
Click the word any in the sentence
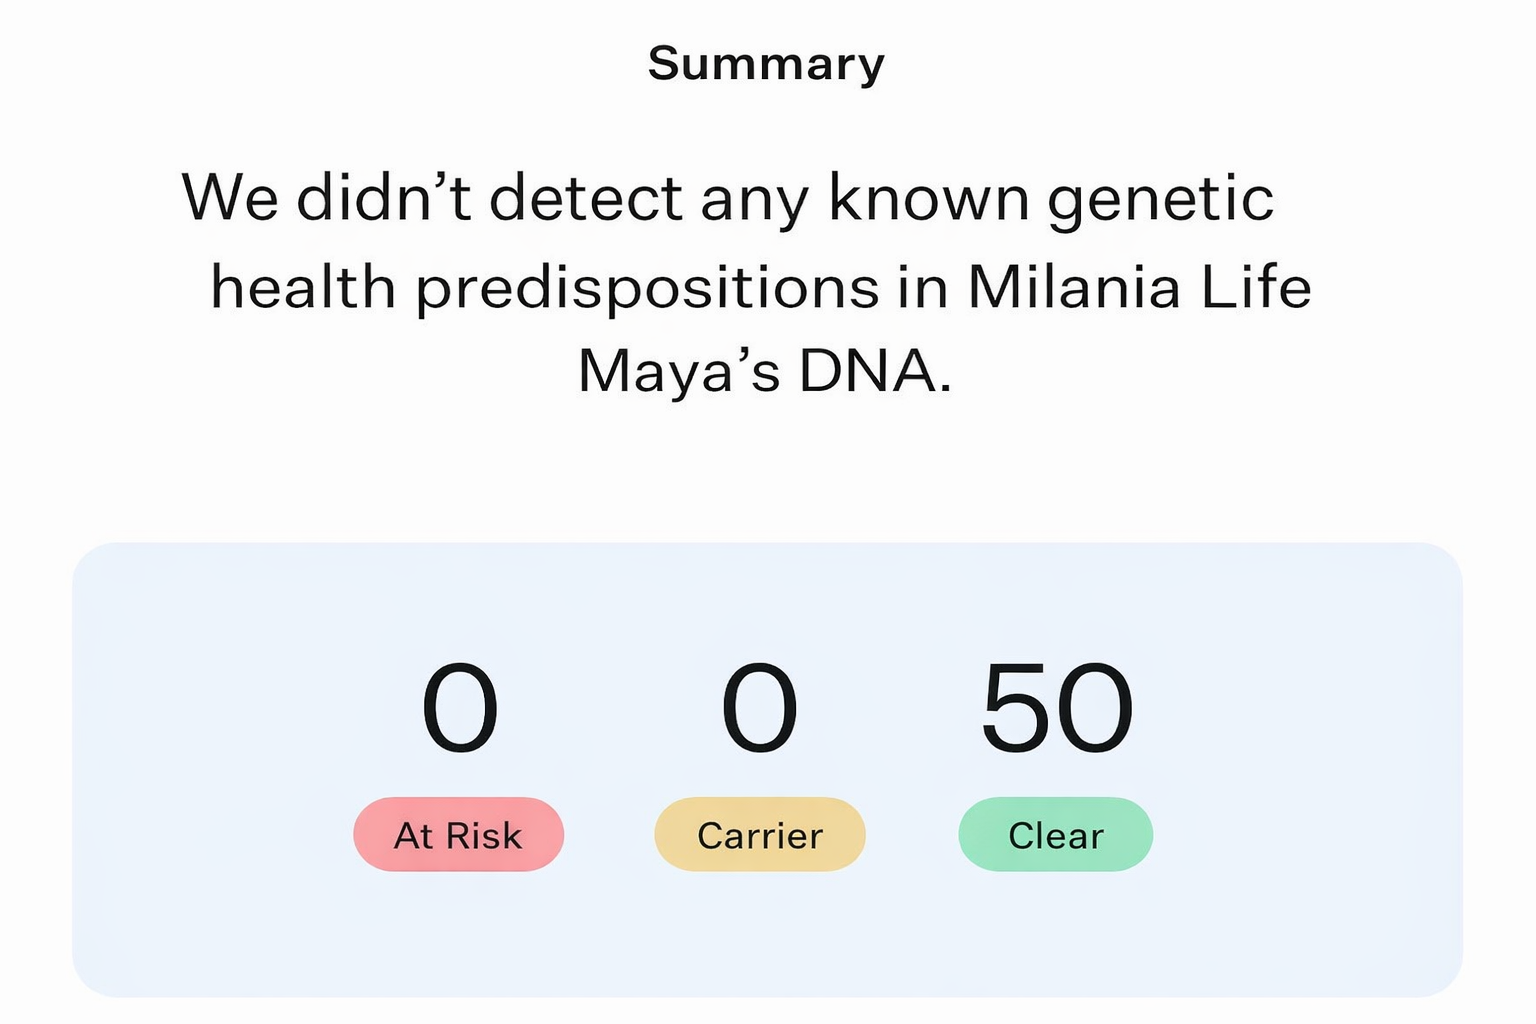pos(754,200)
